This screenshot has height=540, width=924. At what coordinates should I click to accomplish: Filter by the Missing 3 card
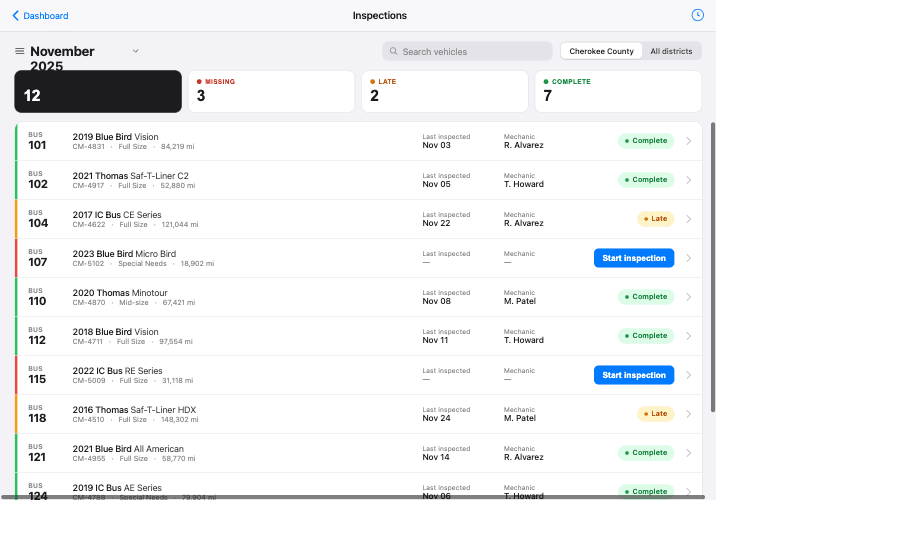[271, 91]
